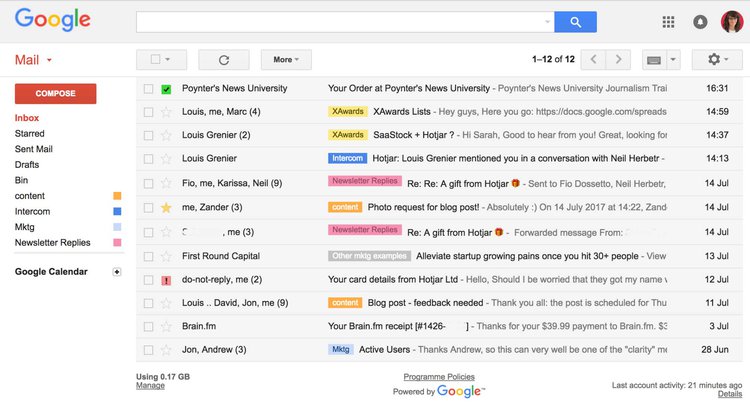Open the Inbox folder
750x416 pixels.
pos(27,118)
